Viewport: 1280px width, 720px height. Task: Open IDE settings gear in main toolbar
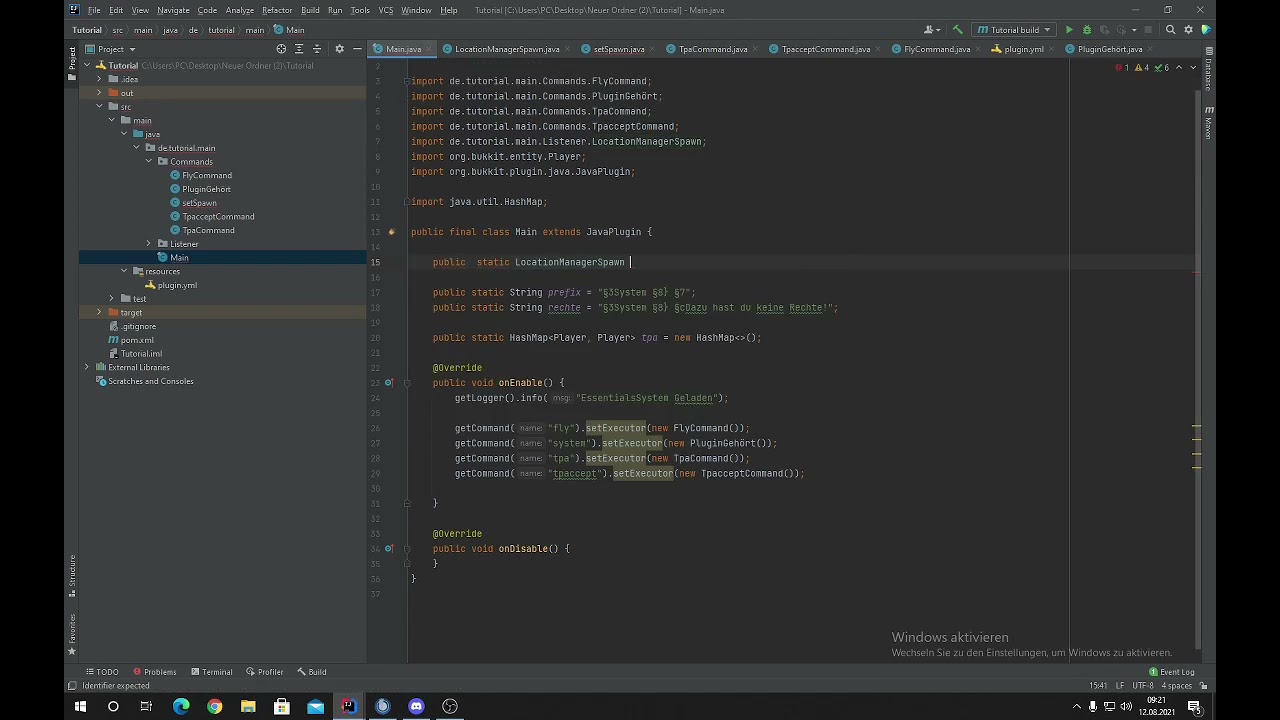pos(1188,30)
